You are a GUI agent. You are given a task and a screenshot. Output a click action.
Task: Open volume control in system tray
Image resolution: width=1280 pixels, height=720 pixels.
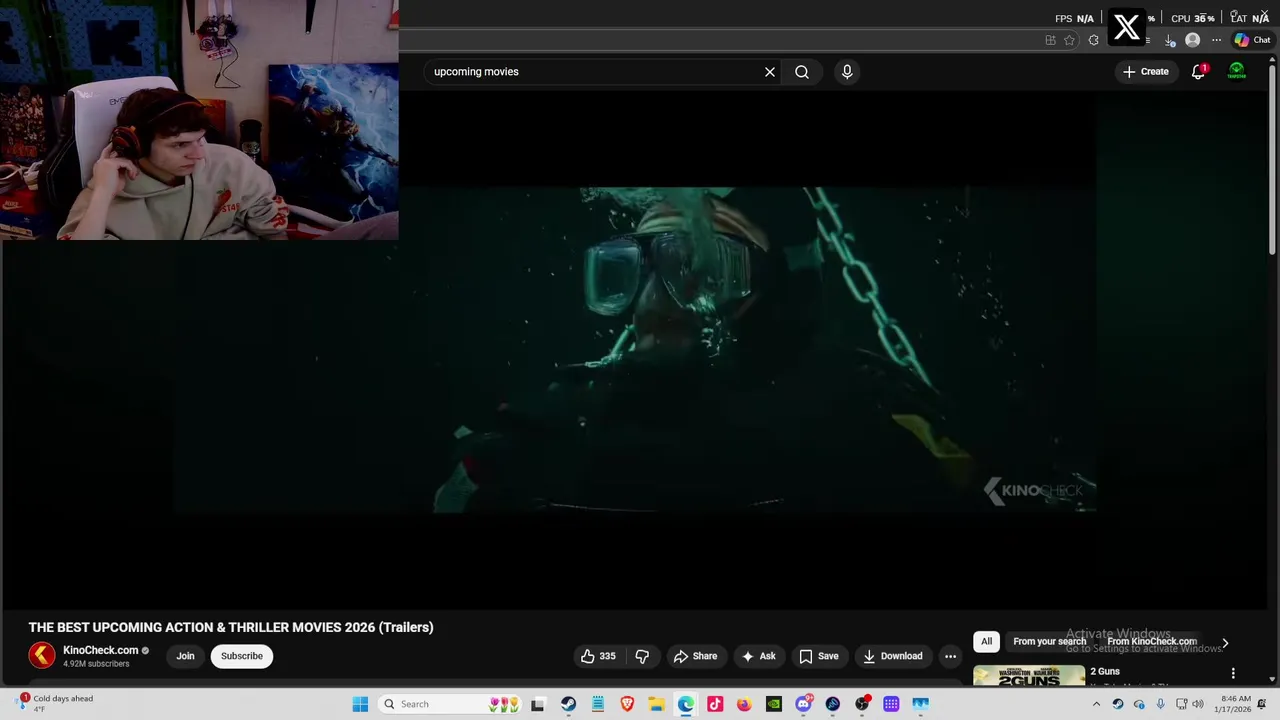pyautogui.click(x=1198, y=704)
